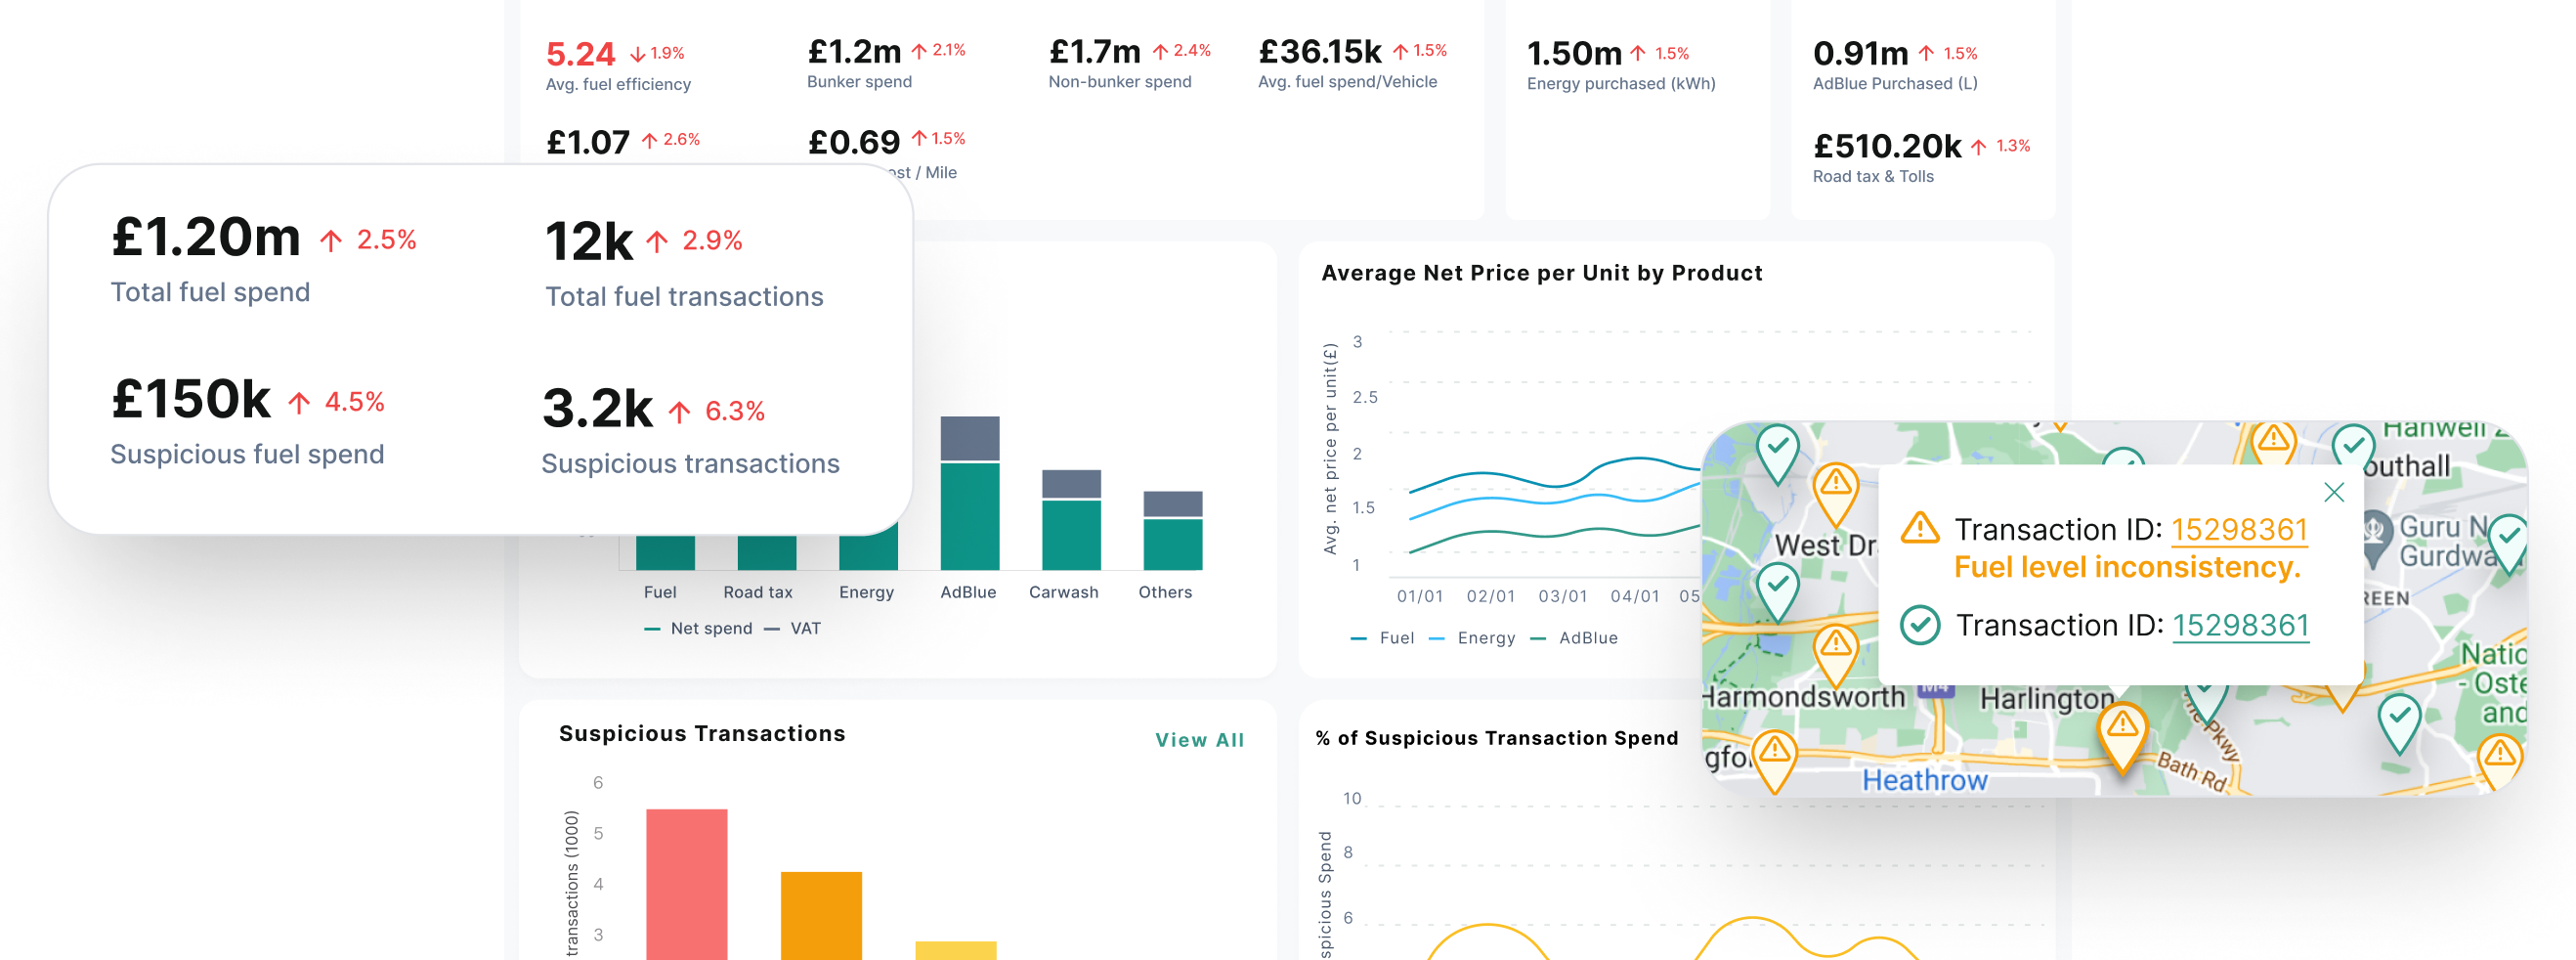Click the up arrow beside 2.9% change
2576x960 pixels.
656,241
